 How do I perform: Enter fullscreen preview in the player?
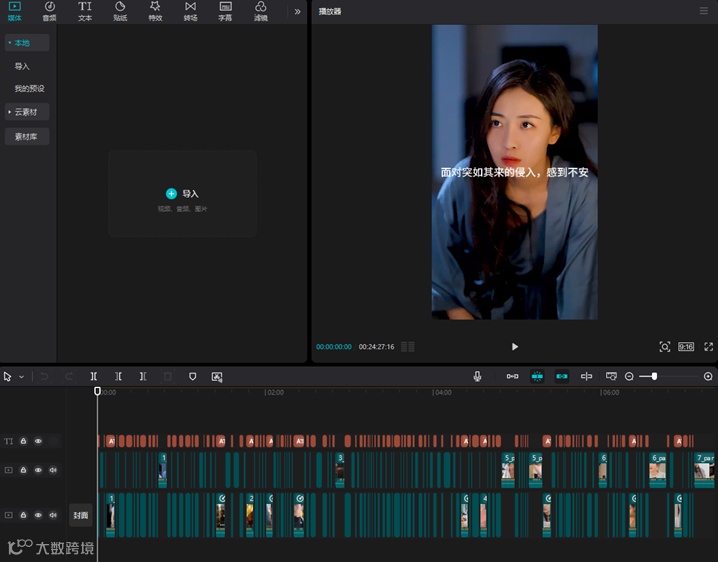(709, 346)
